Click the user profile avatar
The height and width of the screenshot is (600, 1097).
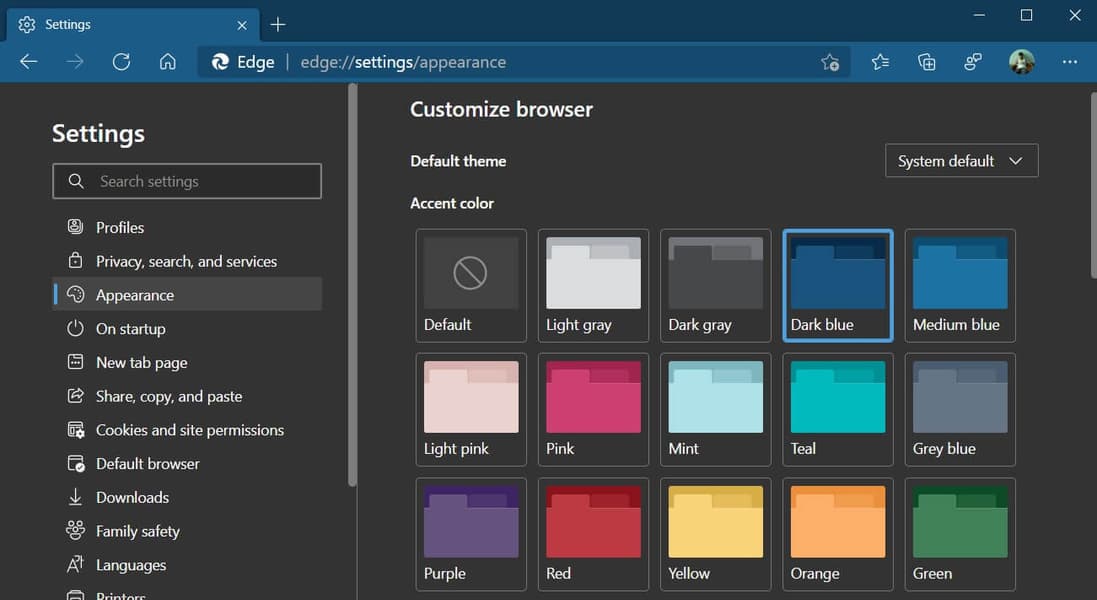(x=1021, y=62)
